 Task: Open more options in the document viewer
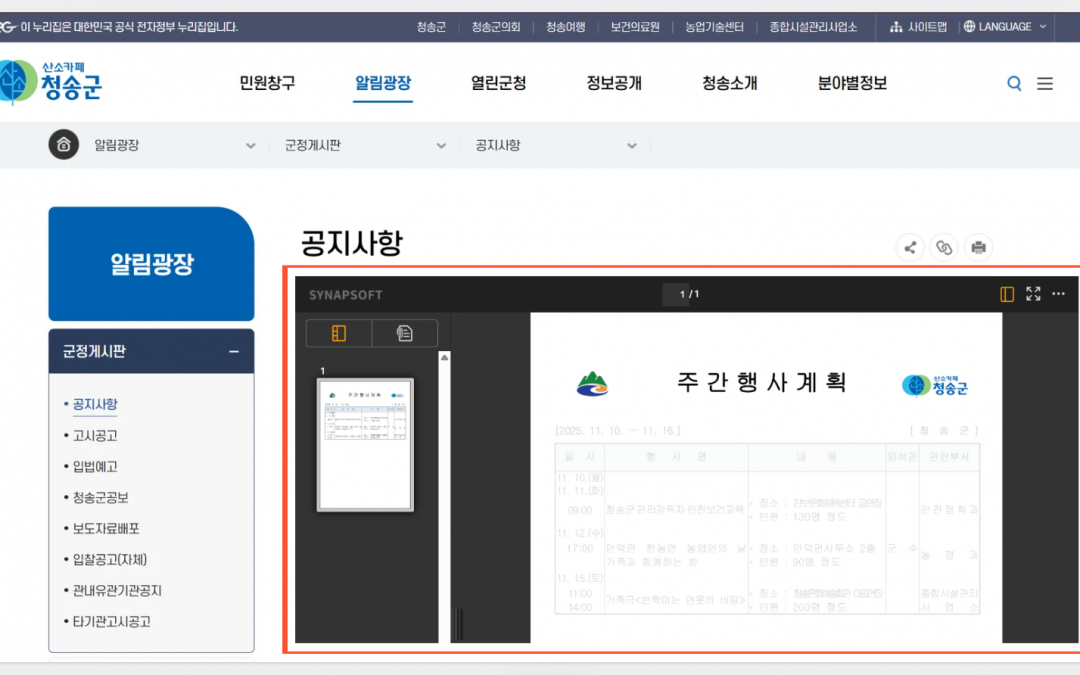[1058, 293]
